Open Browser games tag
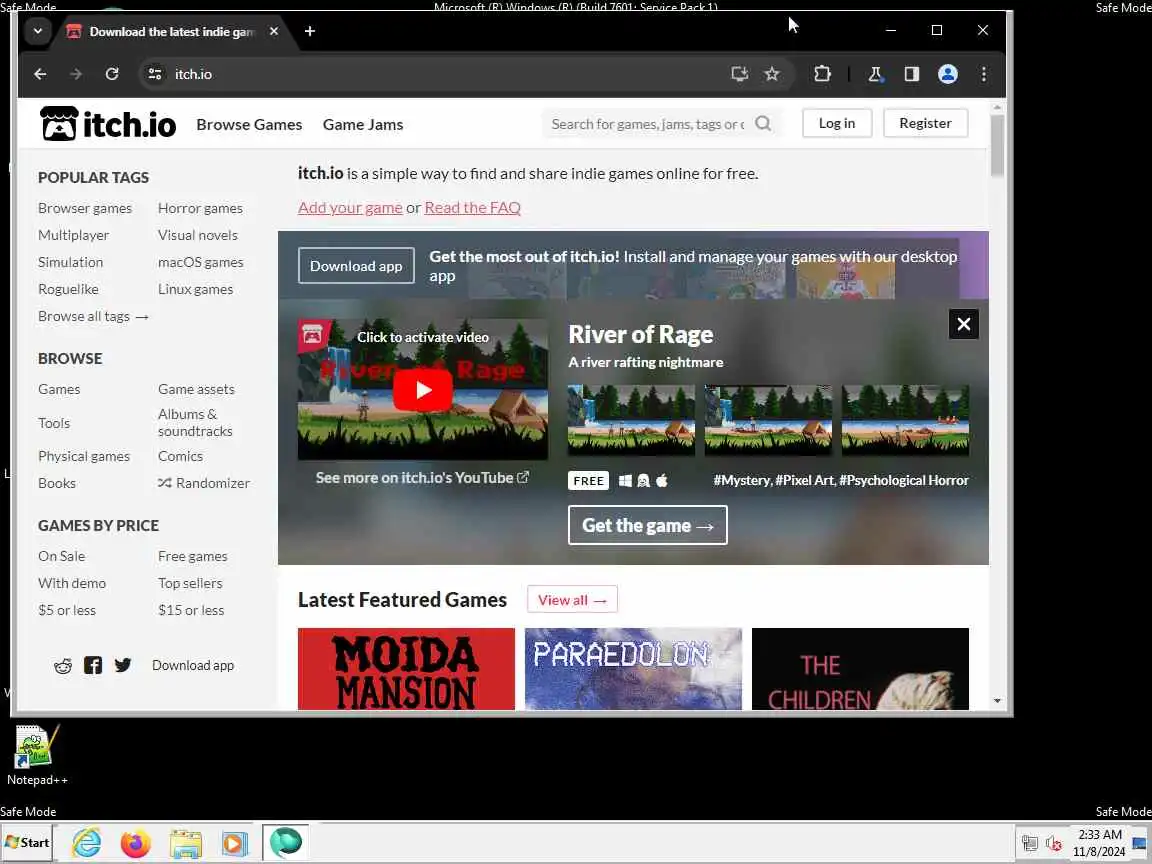Screen dimensions: 1152x864 85,208
